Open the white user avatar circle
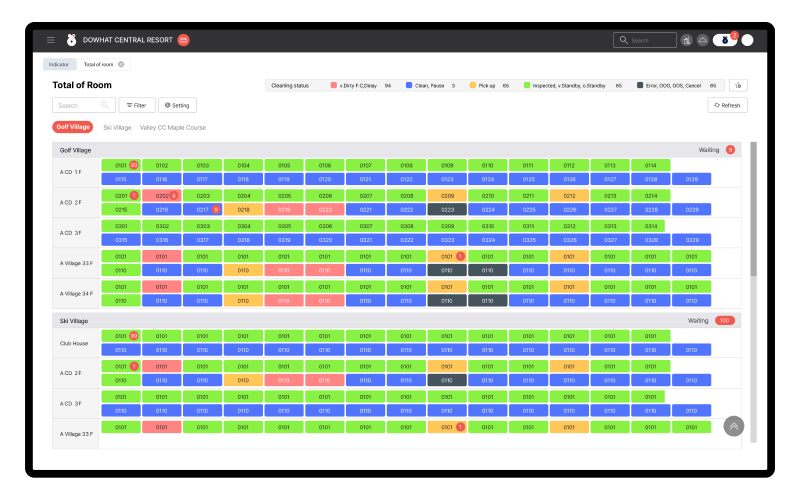Image resolution: width=800 pixels, height=500 pixels. click(747, 40)
